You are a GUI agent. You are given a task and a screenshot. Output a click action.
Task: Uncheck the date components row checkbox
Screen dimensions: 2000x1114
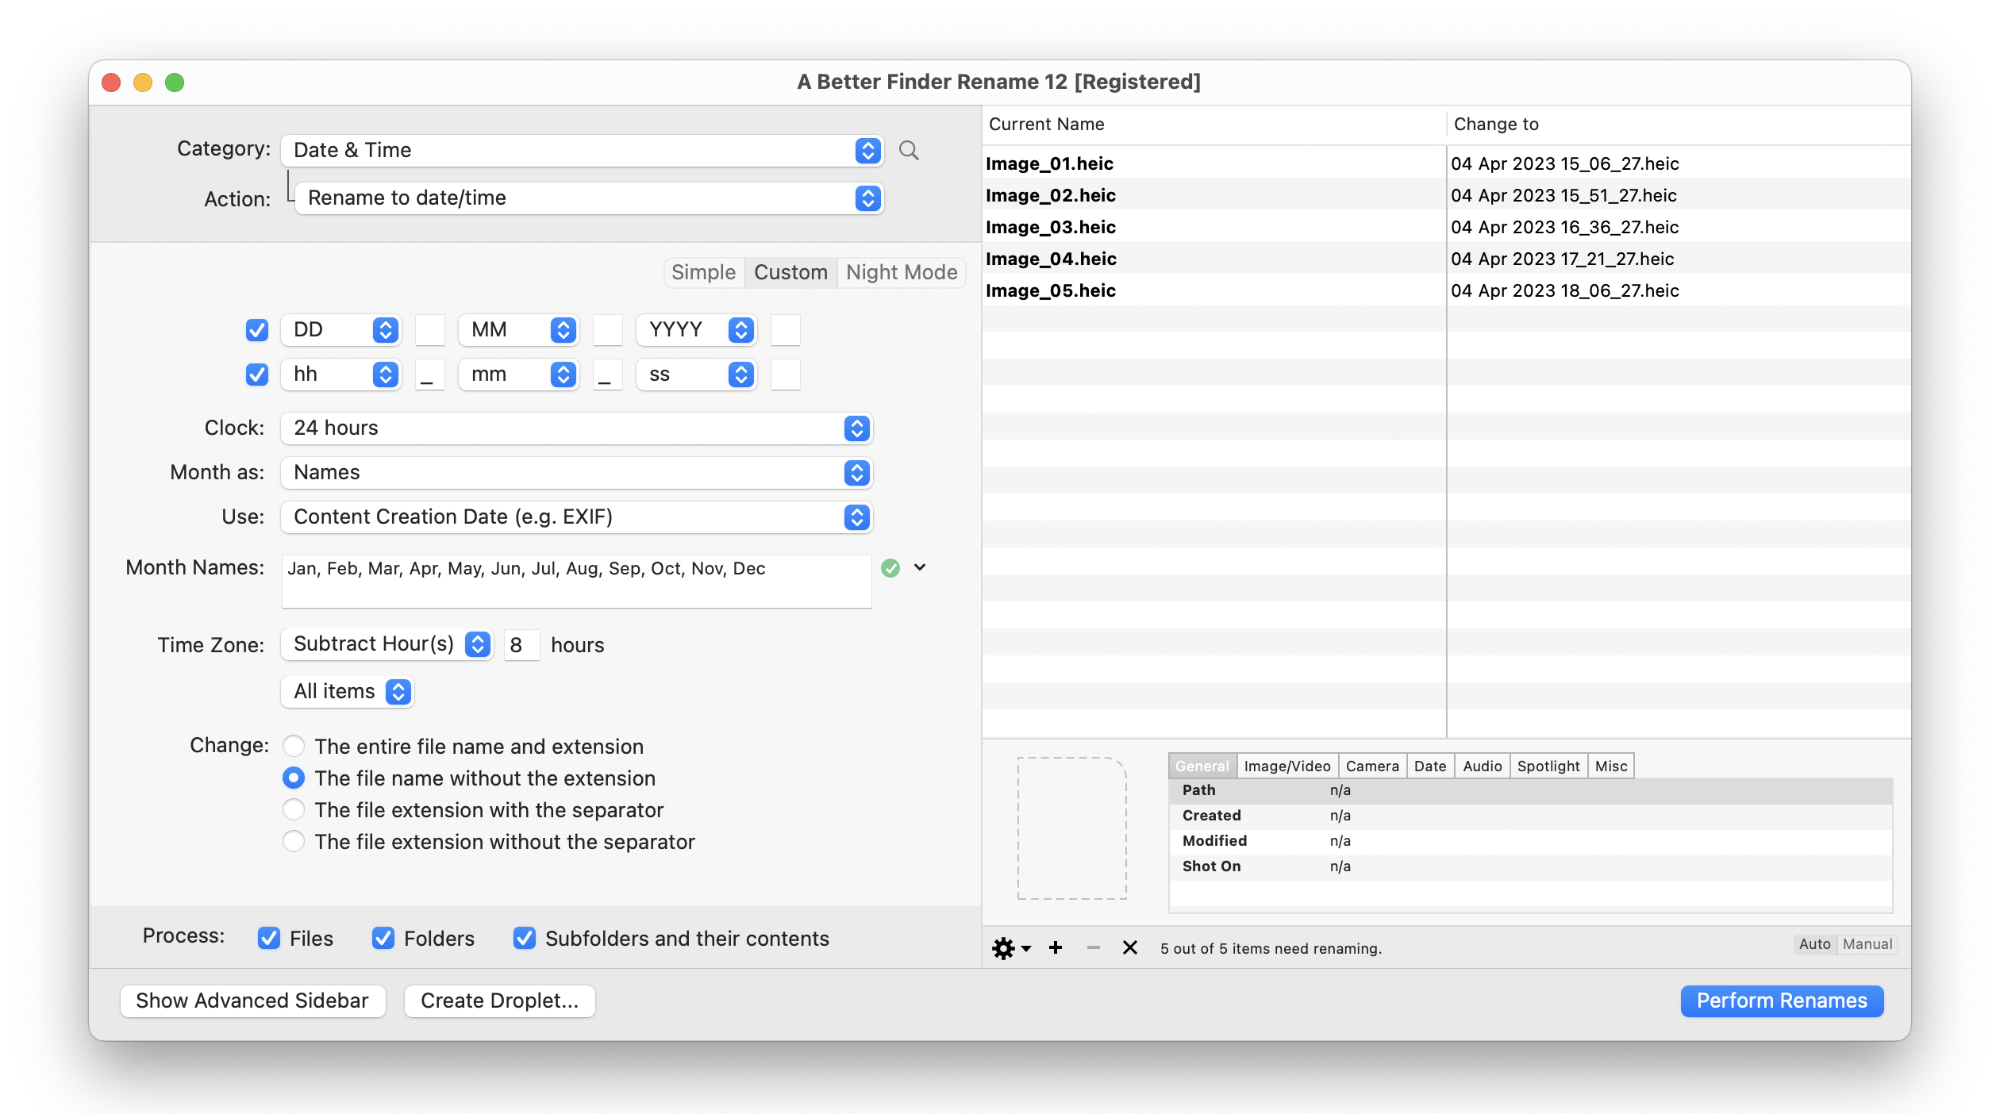click(257, 330)
